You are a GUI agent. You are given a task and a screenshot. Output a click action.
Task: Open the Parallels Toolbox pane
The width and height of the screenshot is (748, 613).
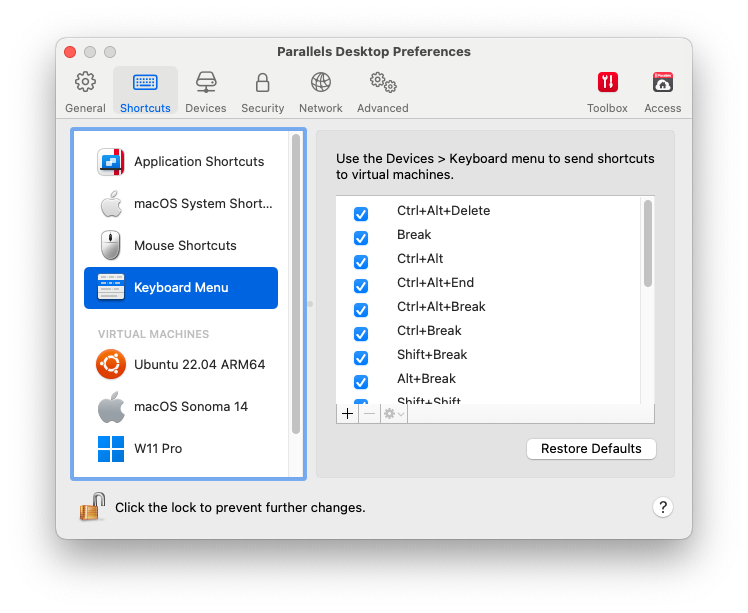click(x=607, y=91)
